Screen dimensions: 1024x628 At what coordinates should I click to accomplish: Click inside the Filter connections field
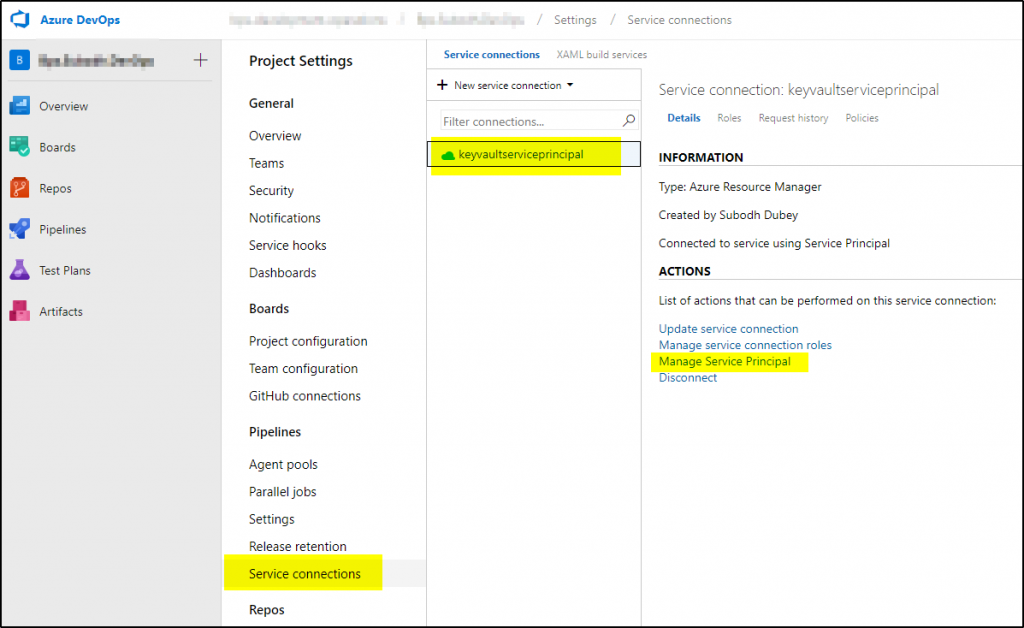coord(520,120)
